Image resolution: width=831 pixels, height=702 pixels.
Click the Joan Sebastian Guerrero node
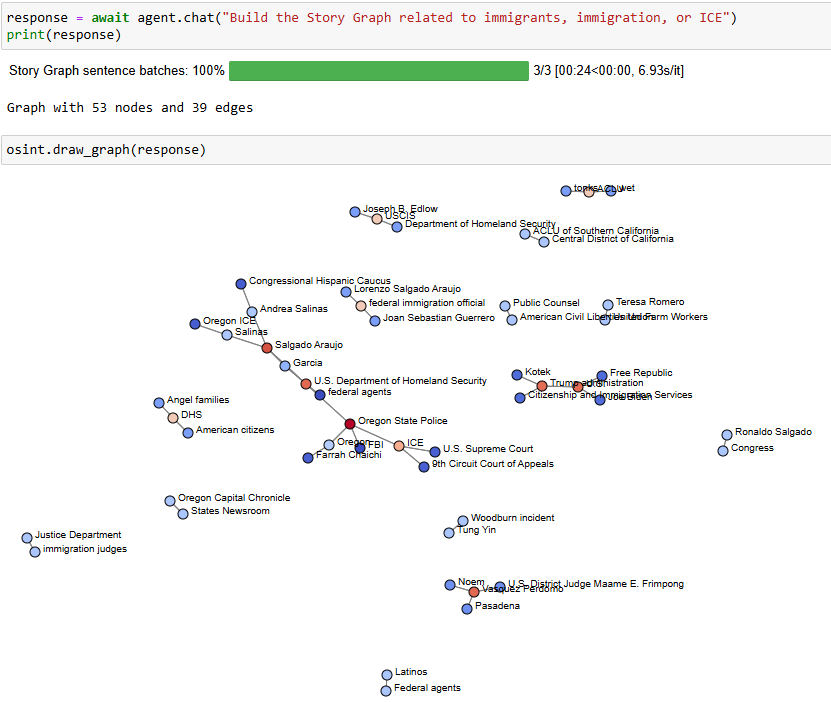(x=375, y=321)
